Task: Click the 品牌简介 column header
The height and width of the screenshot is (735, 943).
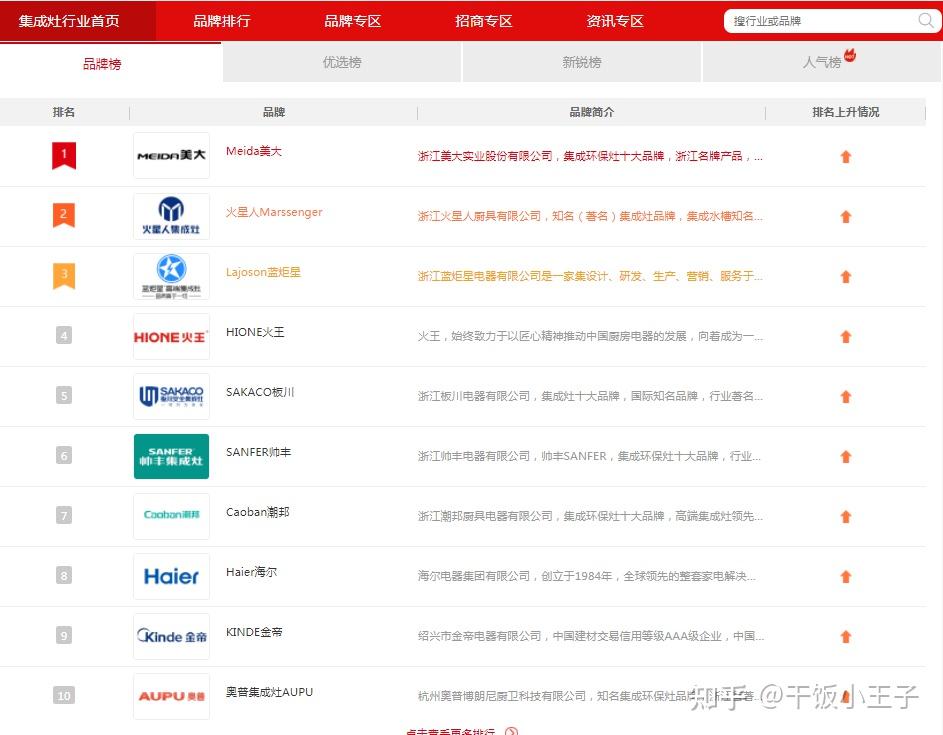Action: [x=591, y=112]
